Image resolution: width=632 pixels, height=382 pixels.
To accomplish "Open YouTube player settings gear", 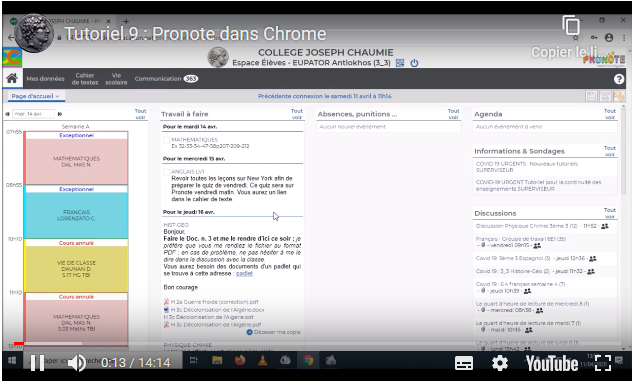I will click(500, 363).
